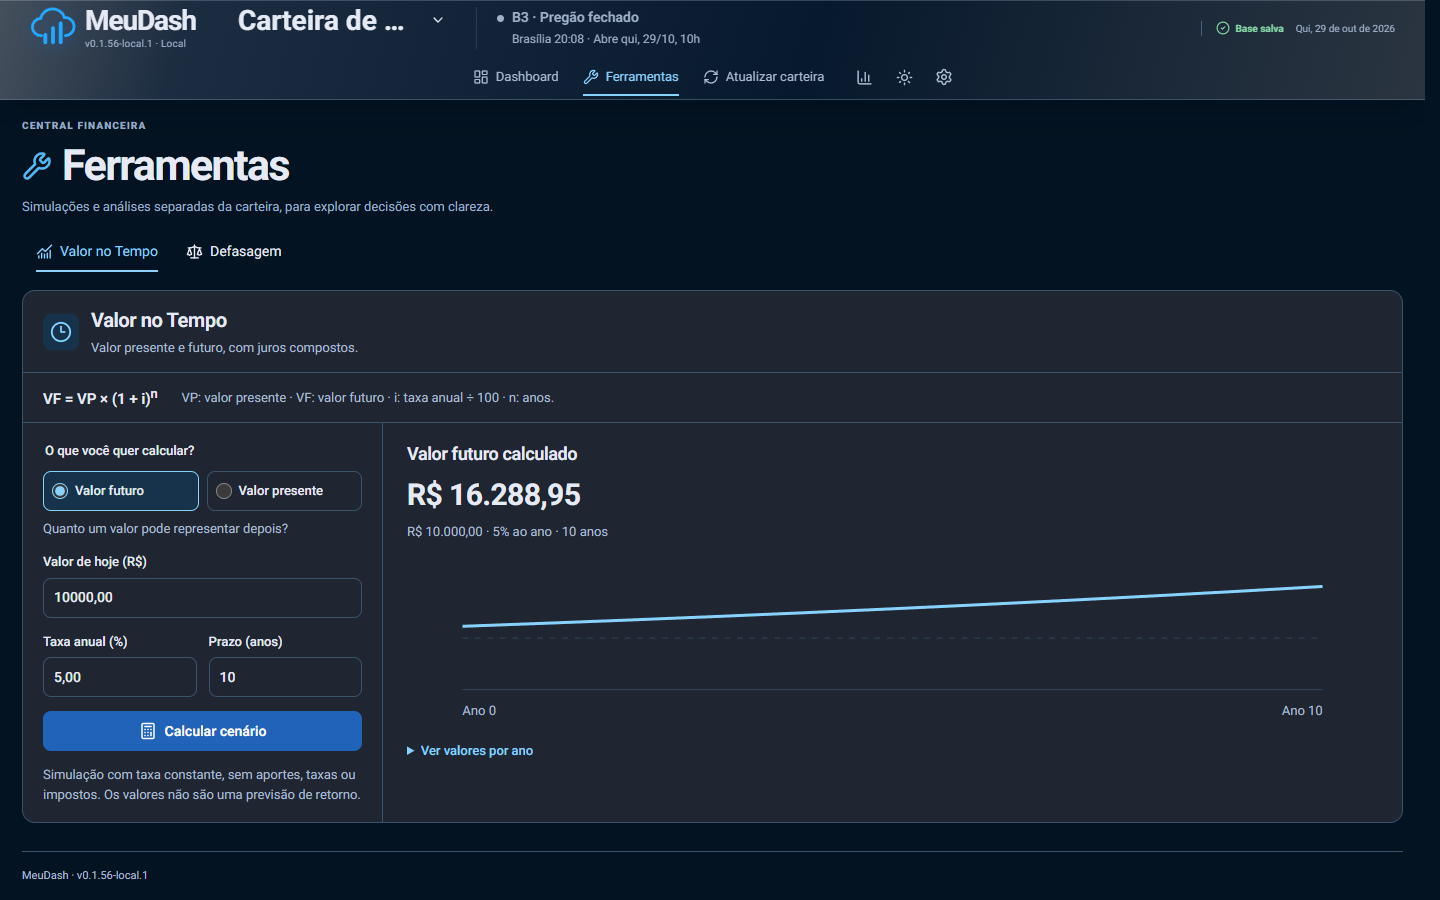
Task: Click the date Qui, 29 de out de 2026
Action: click(x=1345, y=28)
